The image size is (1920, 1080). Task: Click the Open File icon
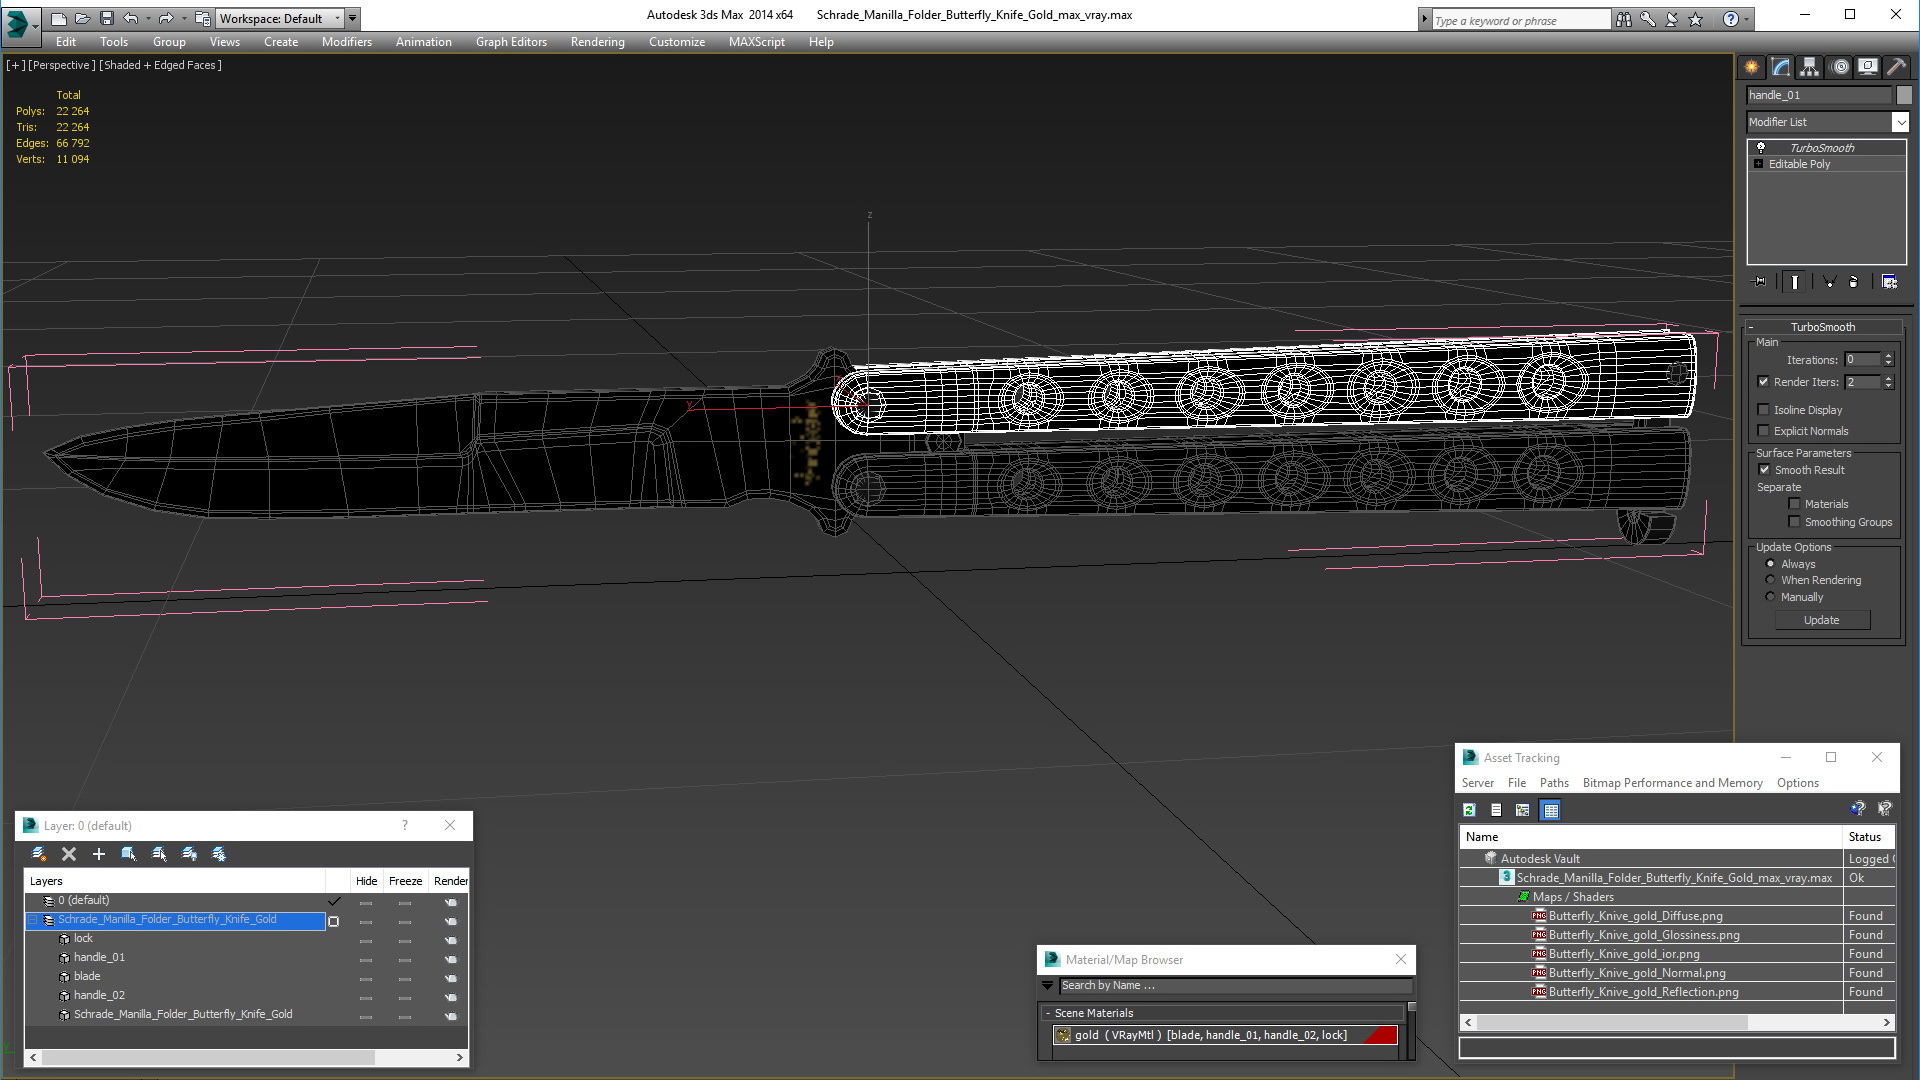(83, 18)
